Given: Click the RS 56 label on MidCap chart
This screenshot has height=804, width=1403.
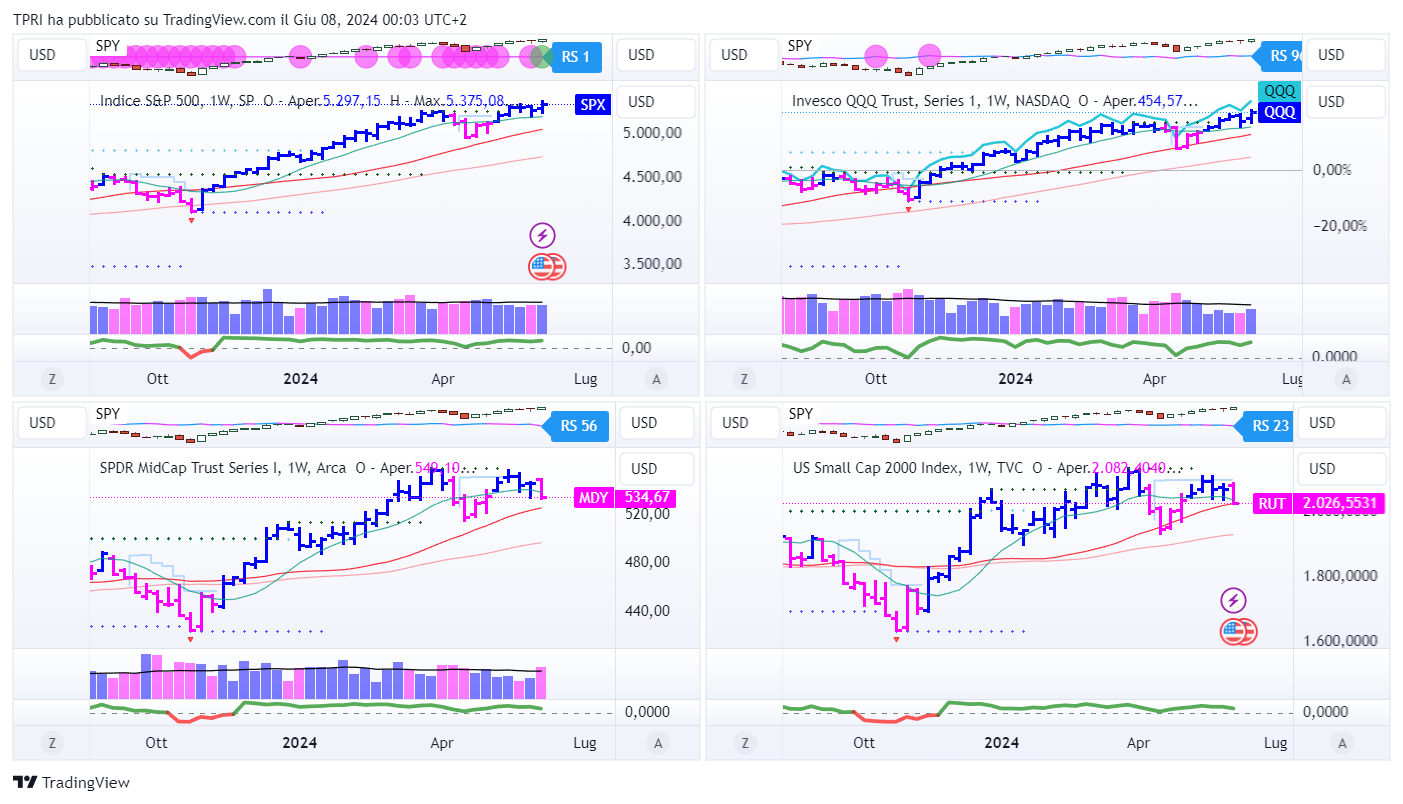Looking at the screenshot, I should point(578,426).
